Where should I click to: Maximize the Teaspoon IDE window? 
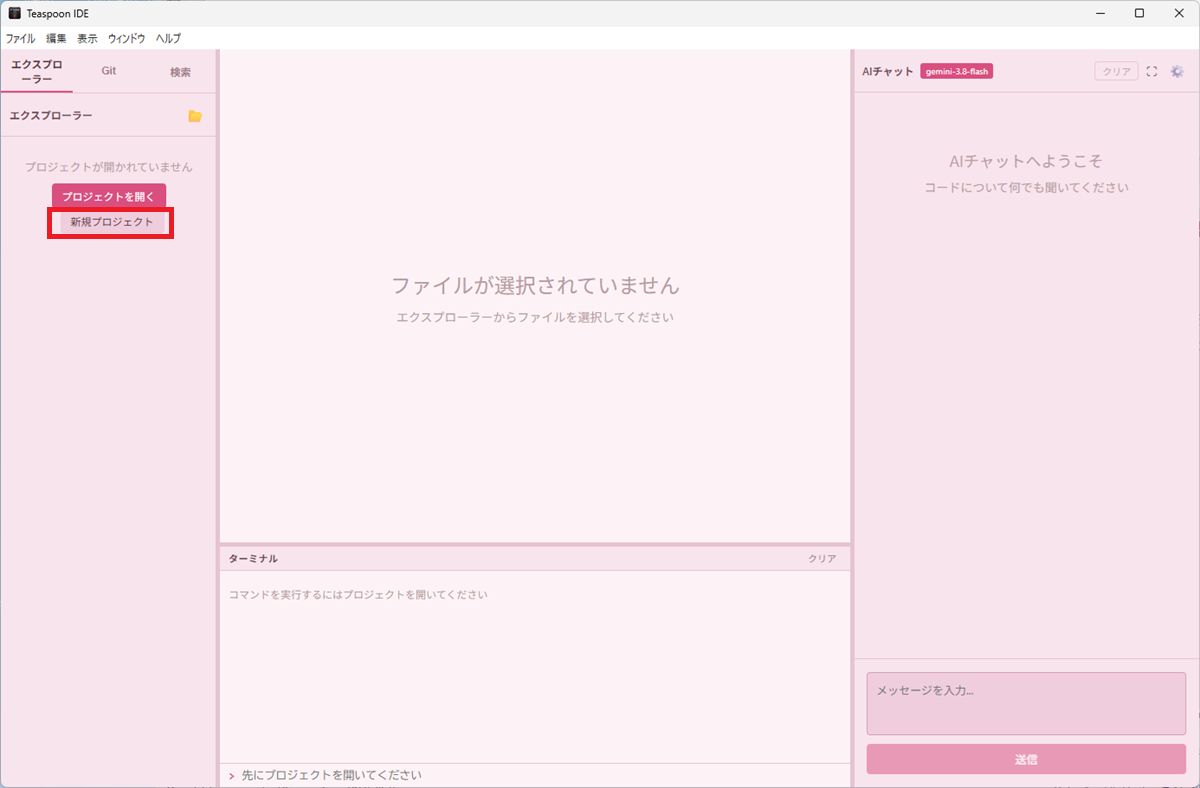click(1139, 13)
